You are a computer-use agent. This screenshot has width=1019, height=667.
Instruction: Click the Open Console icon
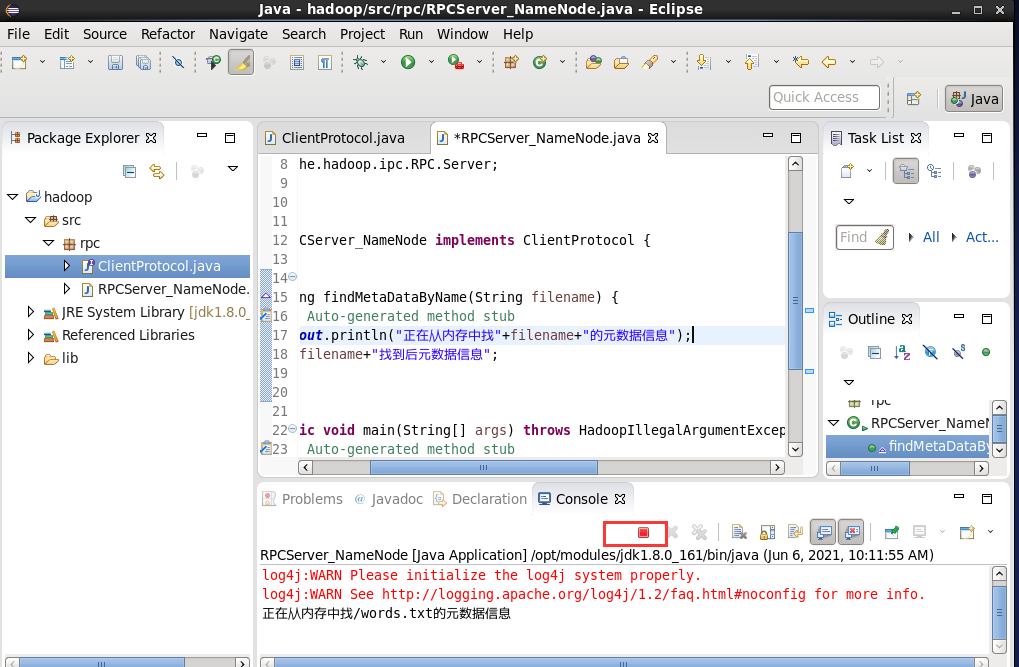pos(967,532)
